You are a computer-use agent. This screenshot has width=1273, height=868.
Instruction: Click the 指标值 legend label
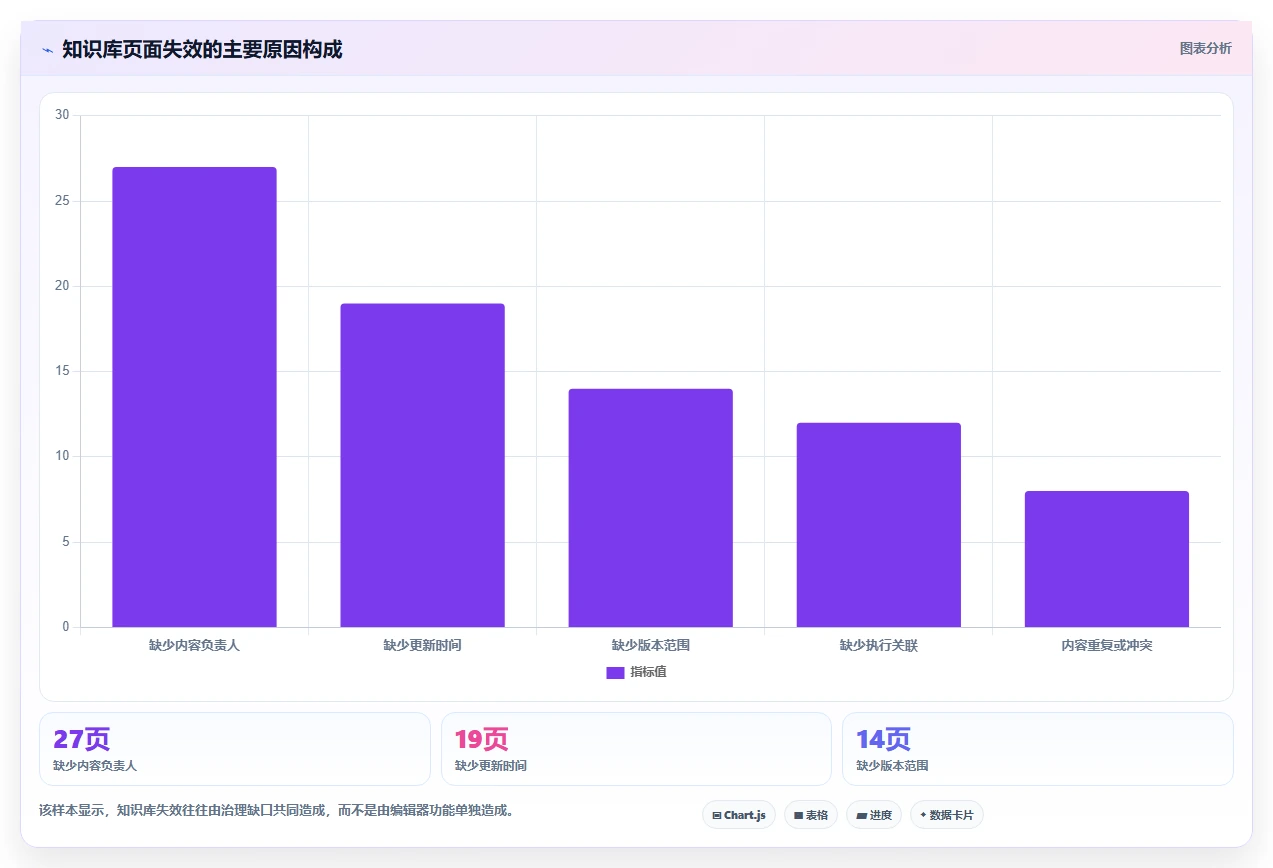click(648, 672)
